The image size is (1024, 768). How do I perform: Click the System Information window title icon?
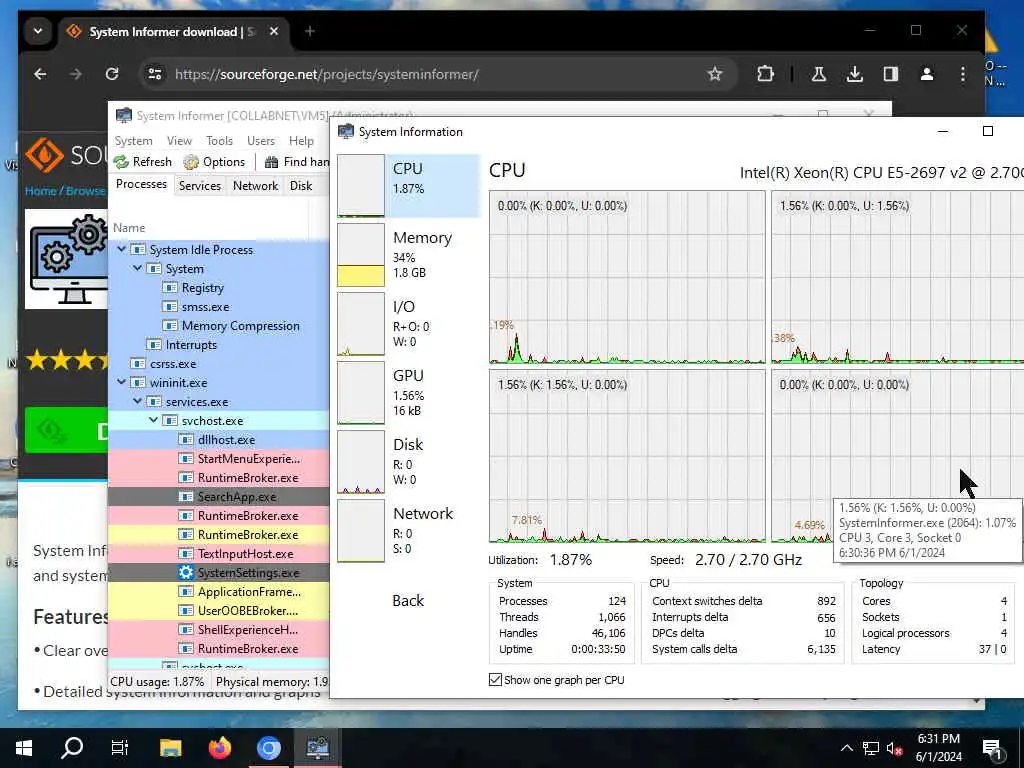(345, 131)
